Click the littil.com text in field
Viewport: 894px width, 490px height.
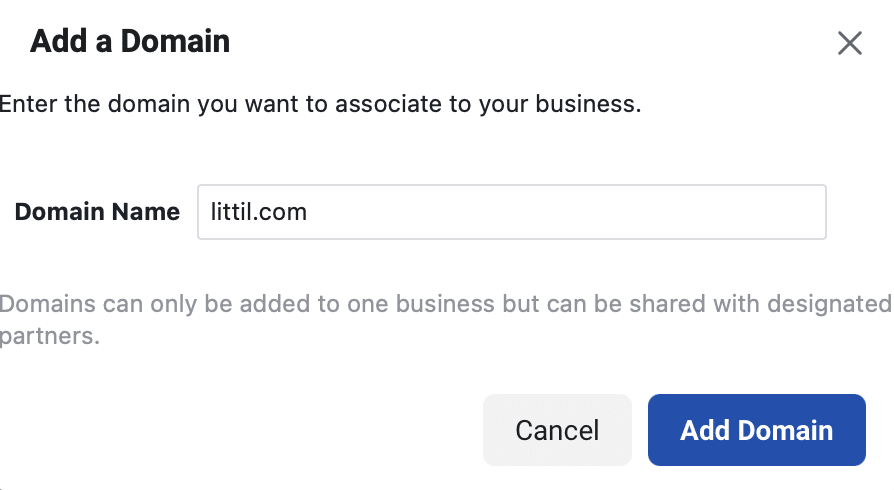(x=258, y=212)
